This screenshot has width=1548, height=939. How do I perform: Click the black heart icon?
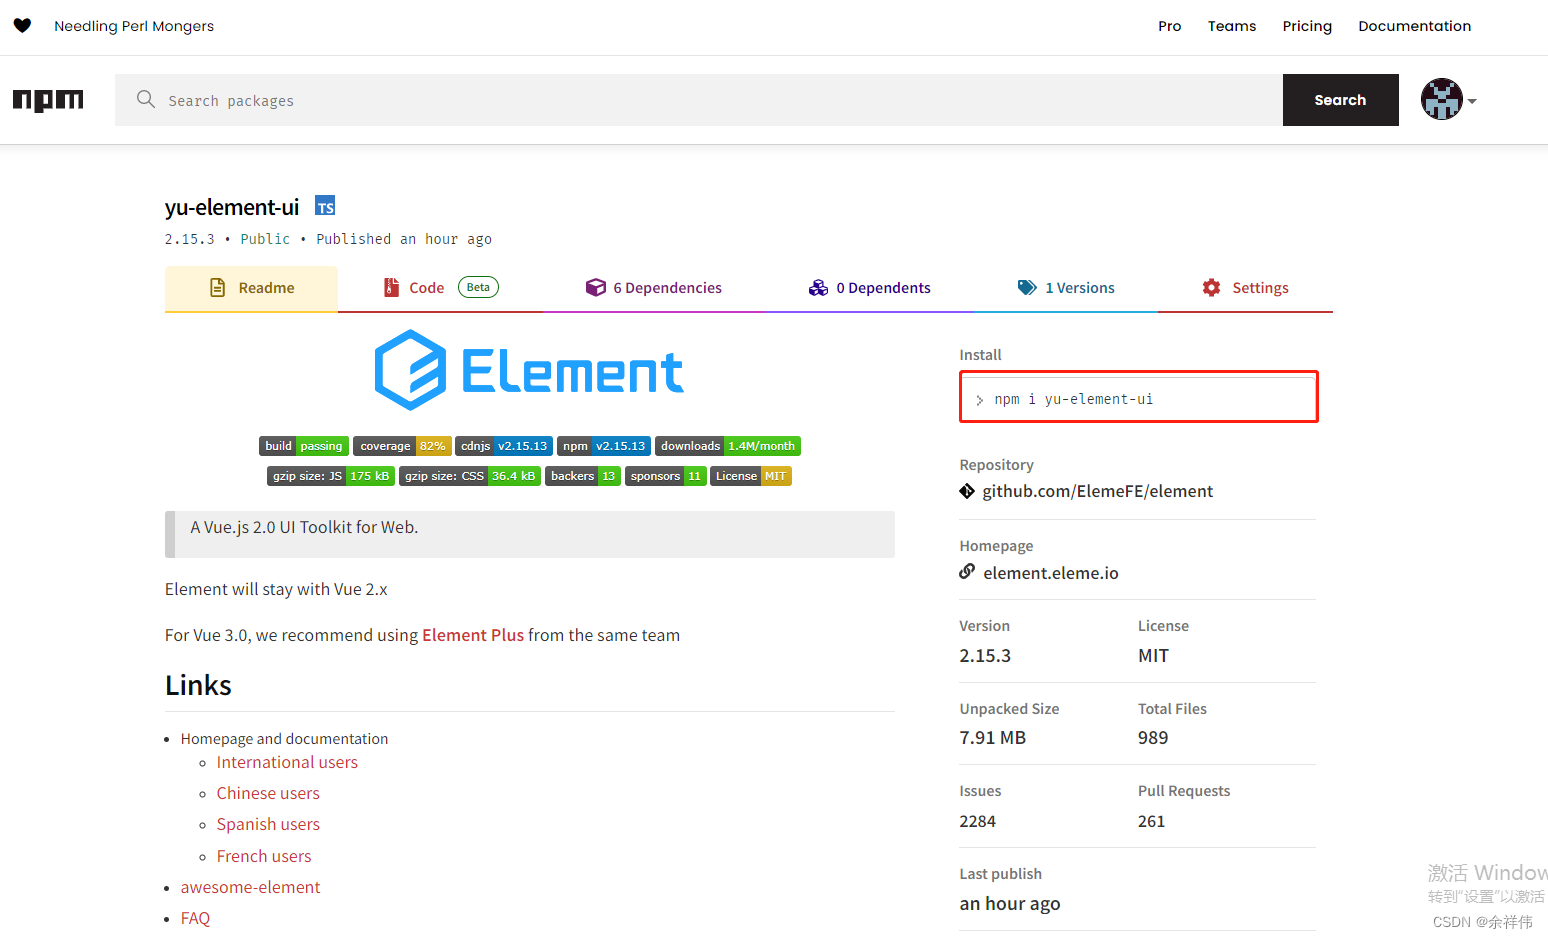point(22,26)
